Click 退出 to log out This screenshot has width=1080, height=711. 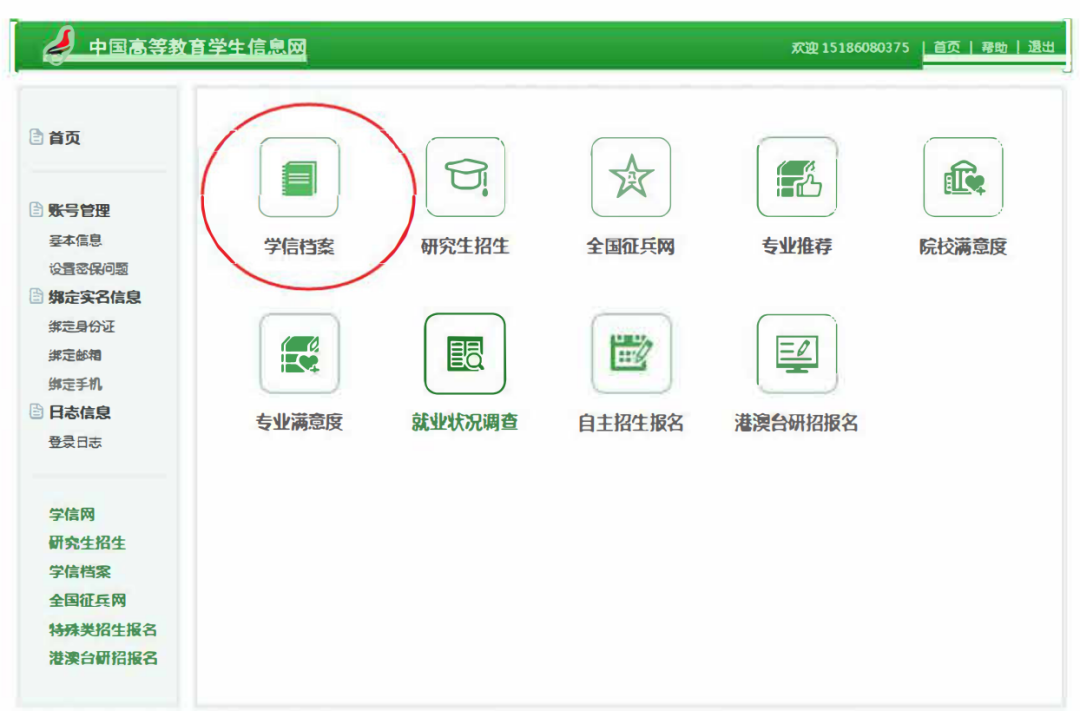click(x=1041, y=47)
